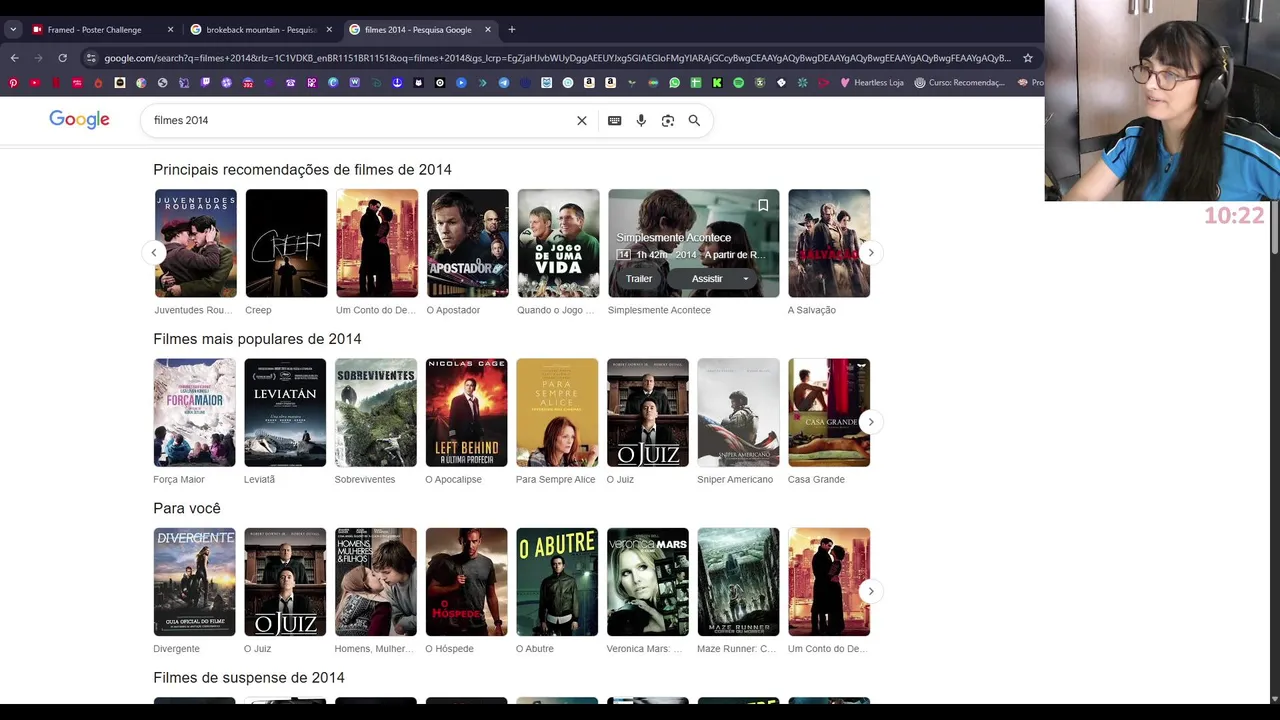Click the browser address bar URL

coord(556,58)
